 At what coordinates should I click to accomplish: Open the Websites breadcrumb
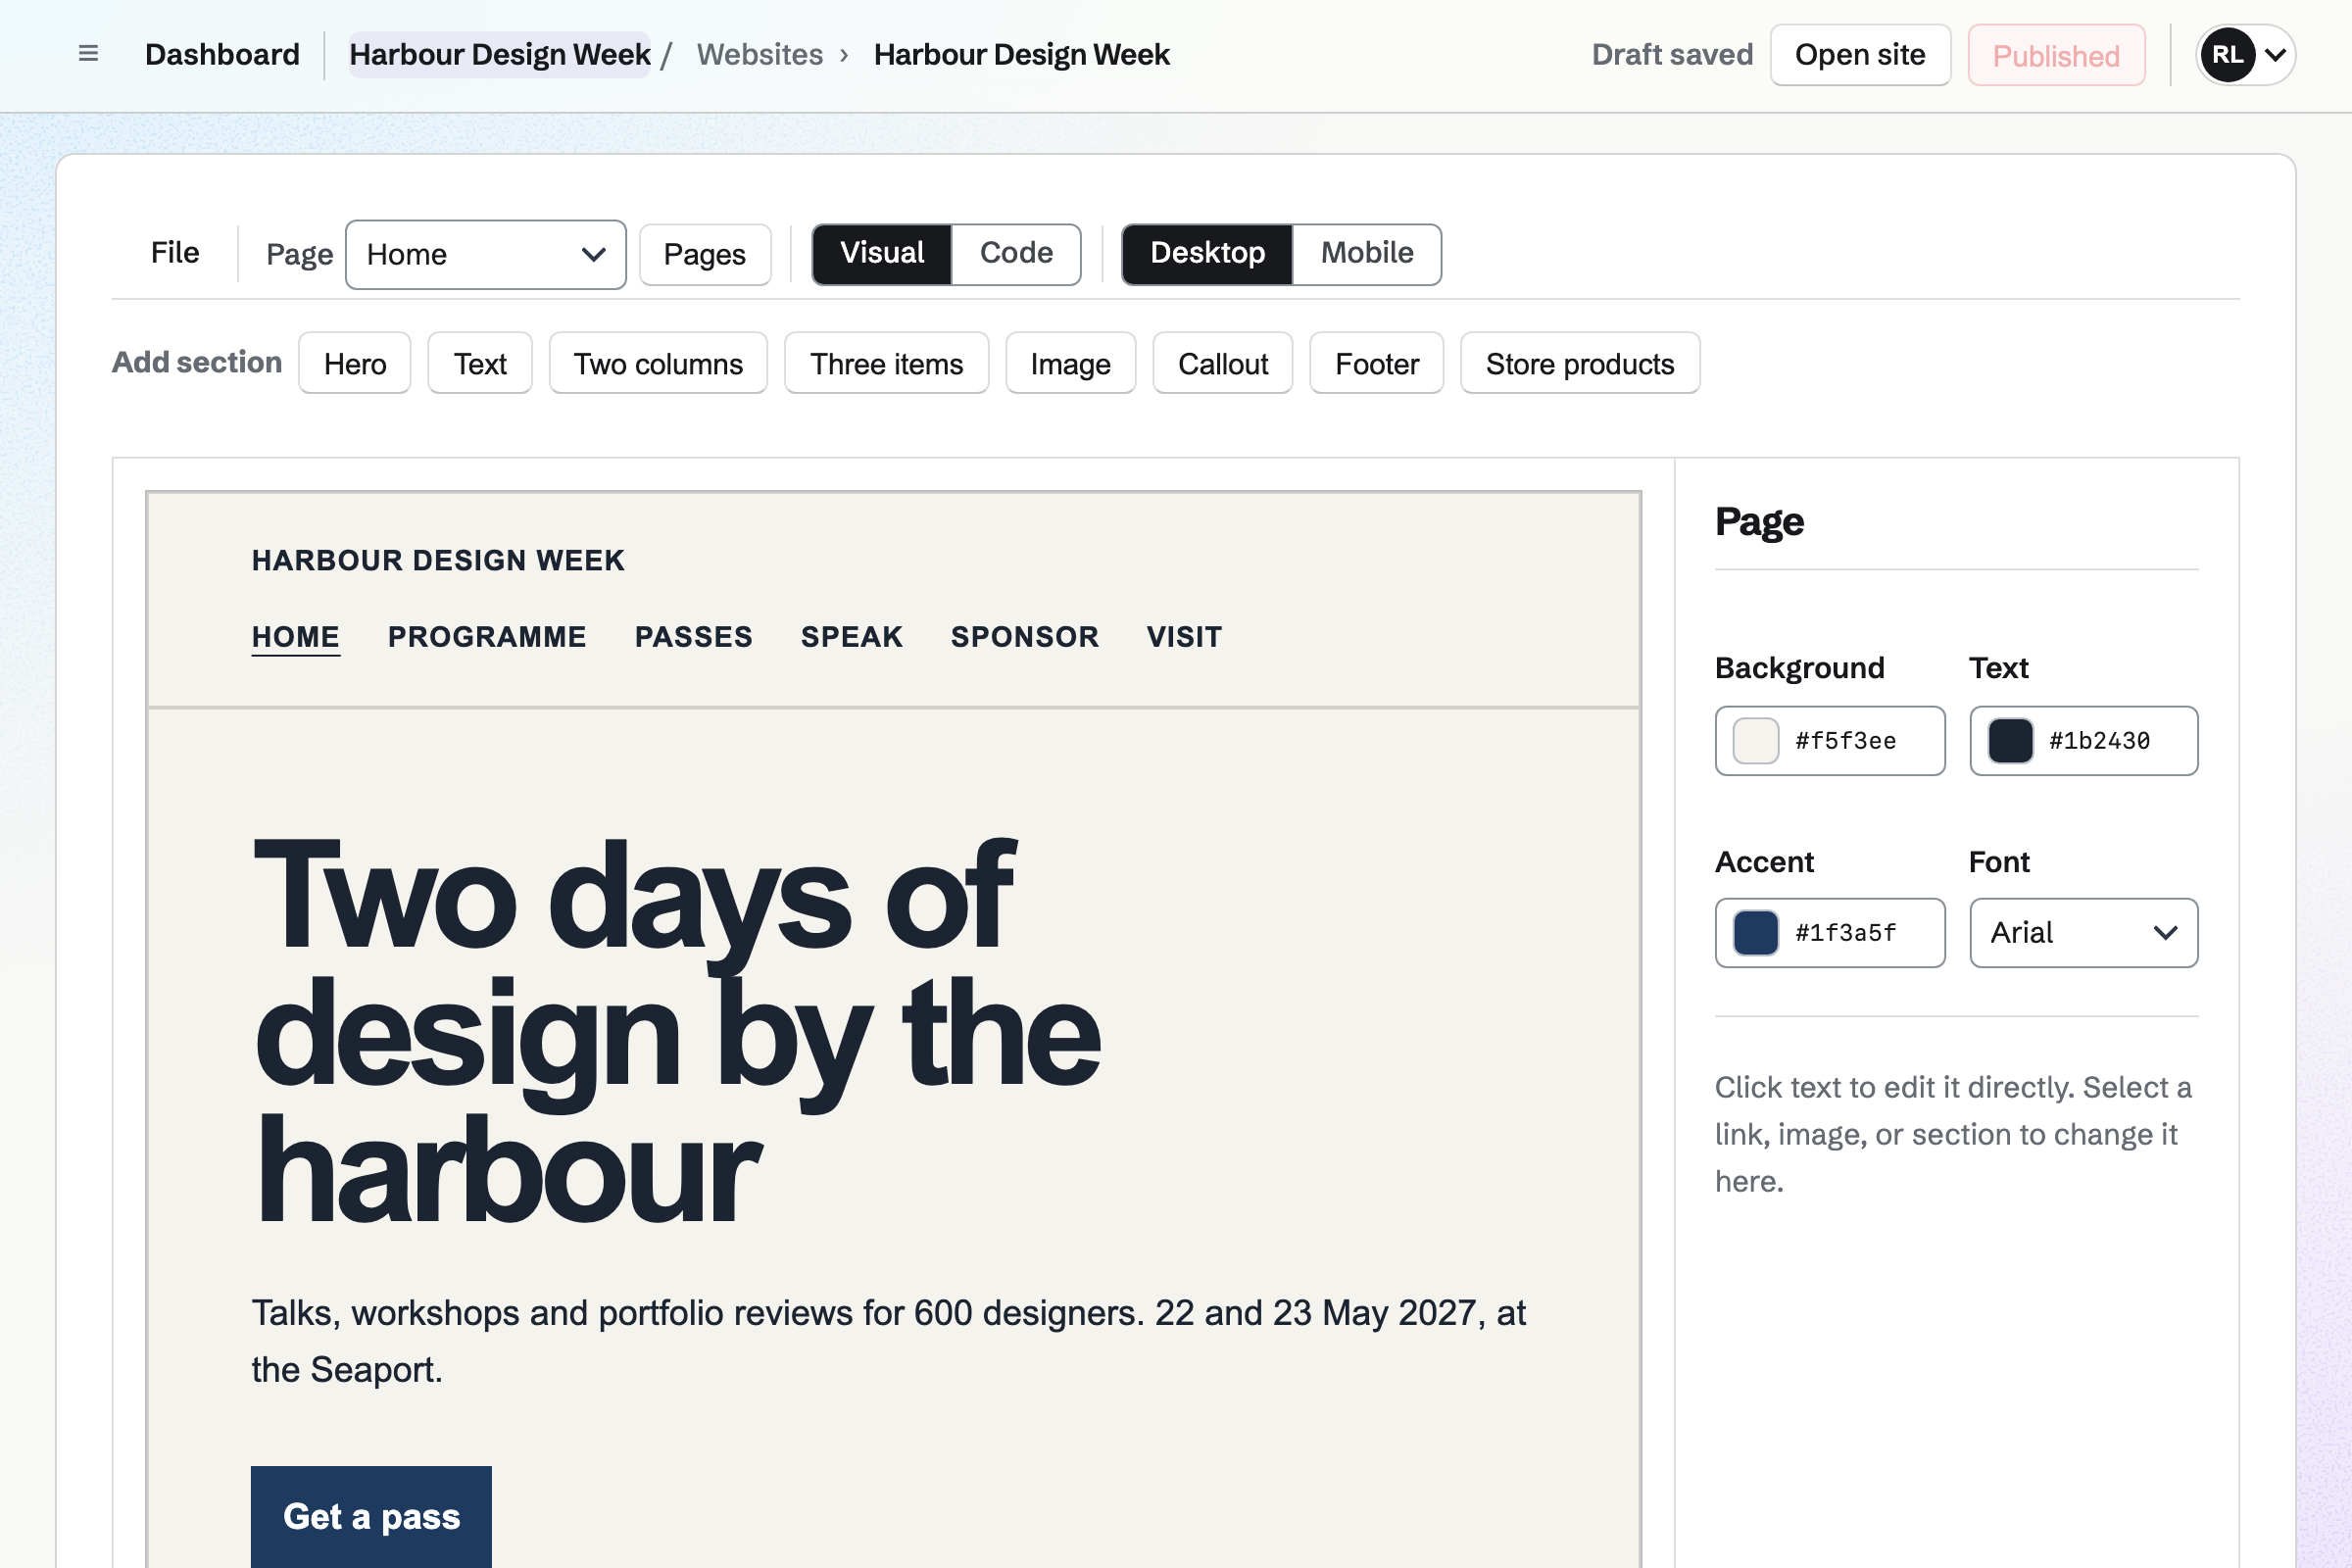(x=760, y=54)
